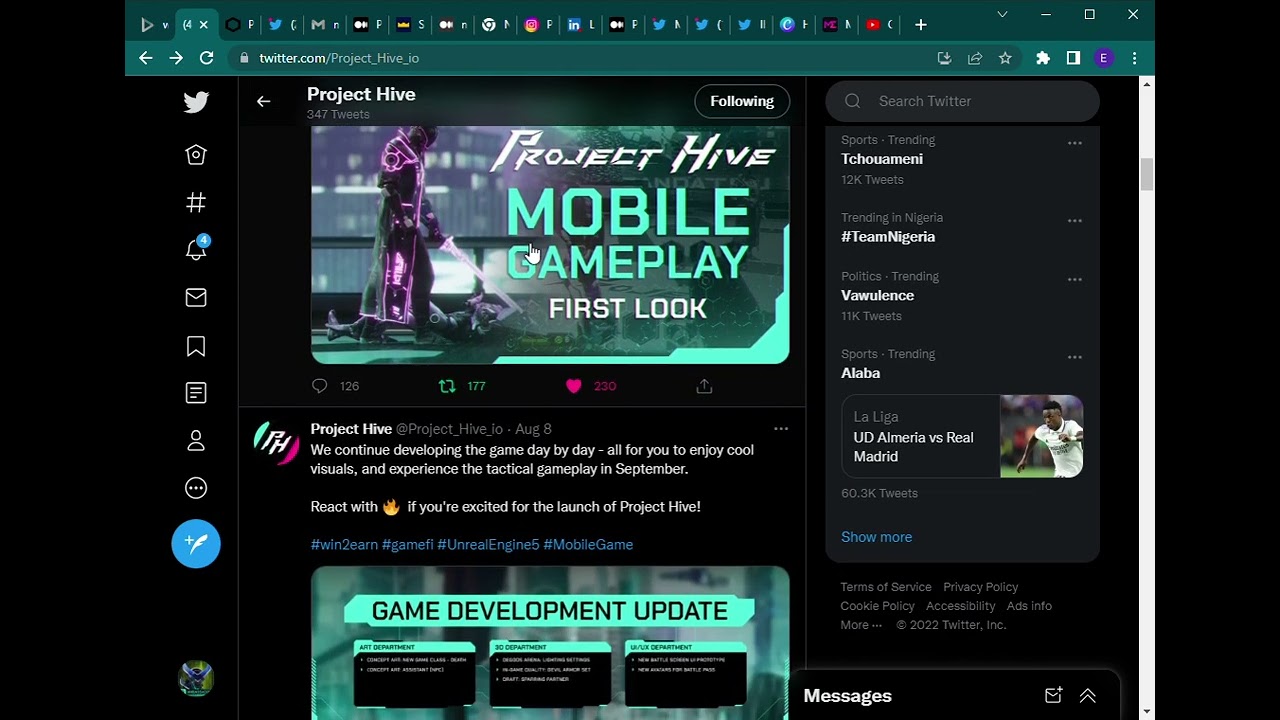Compose a new tweet with the feather button
This screenshot has height=720, width=1280.
196,544
